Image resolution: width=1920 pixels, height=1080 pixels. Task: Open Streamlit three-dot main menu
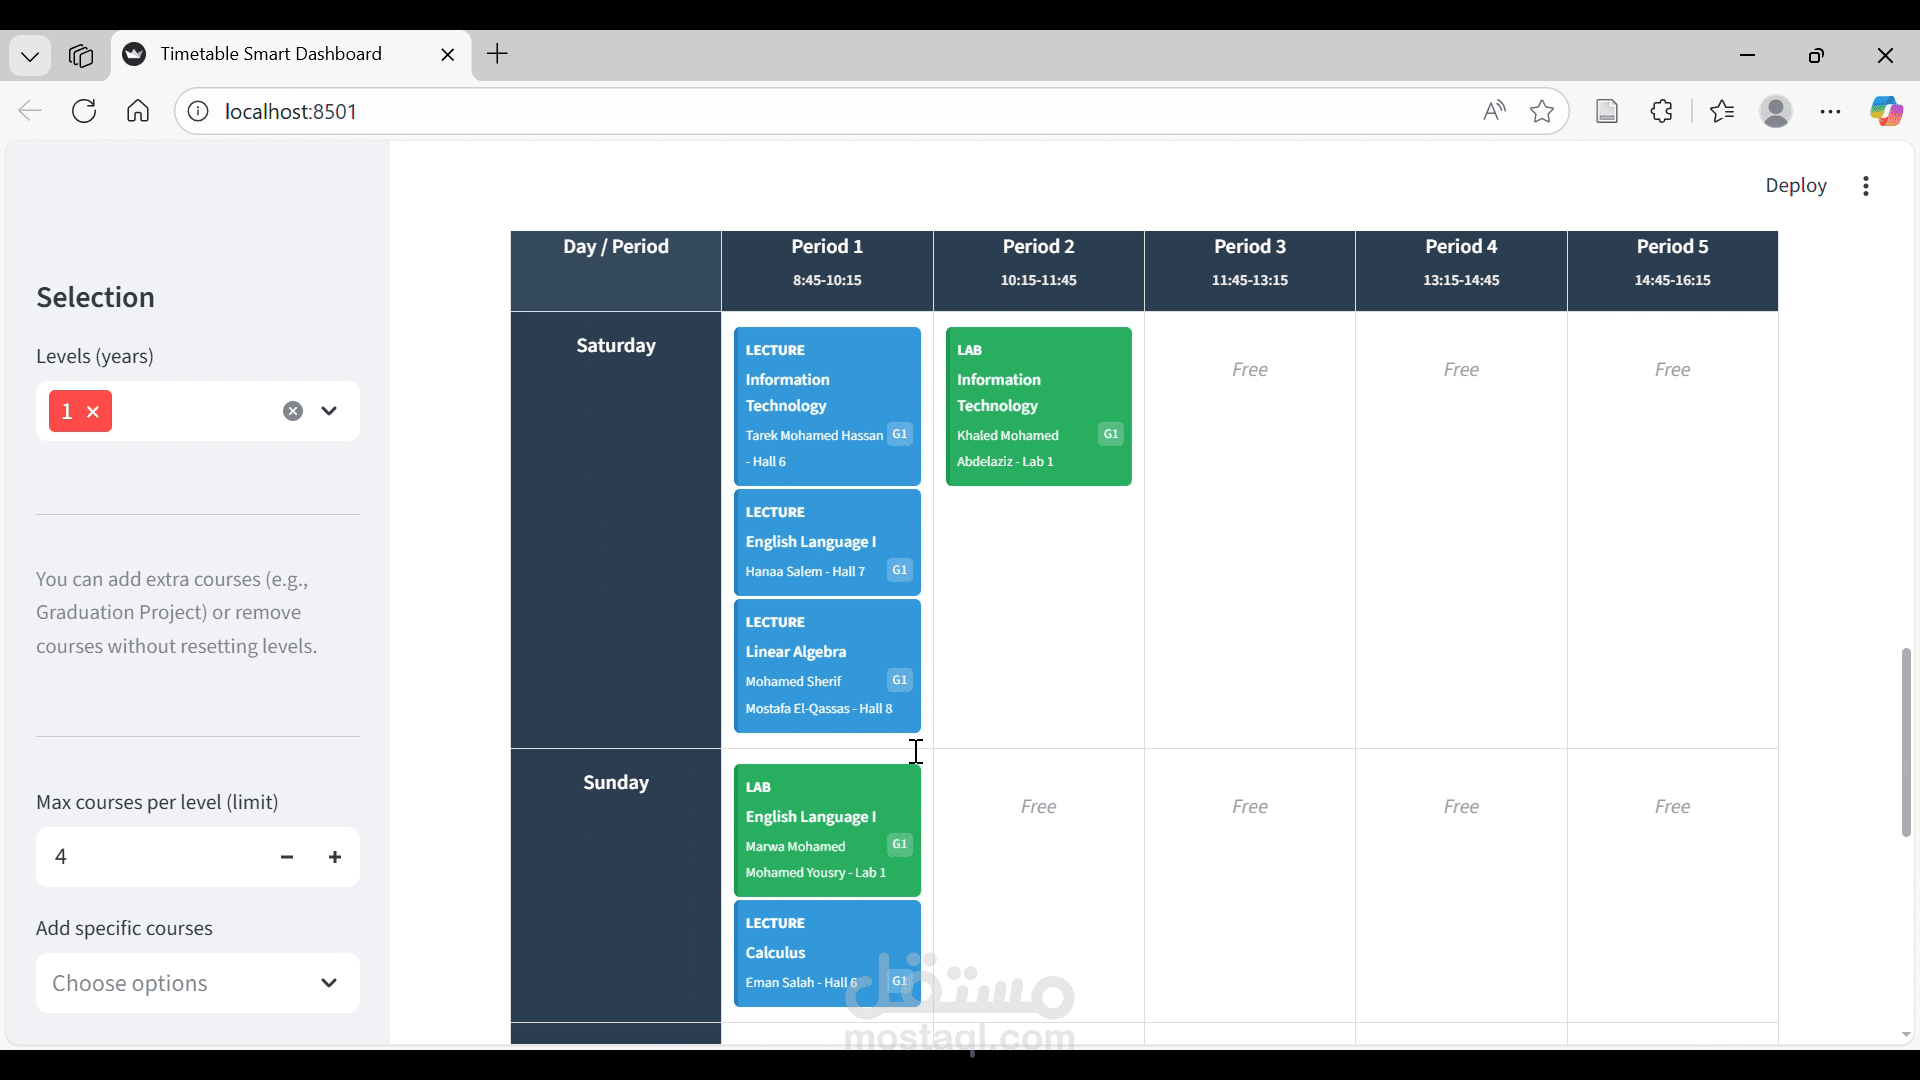1866,186
